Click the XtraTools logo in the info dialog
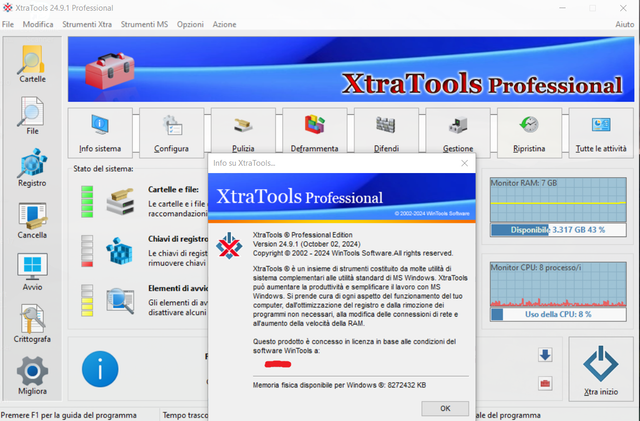 click(229, 246)
